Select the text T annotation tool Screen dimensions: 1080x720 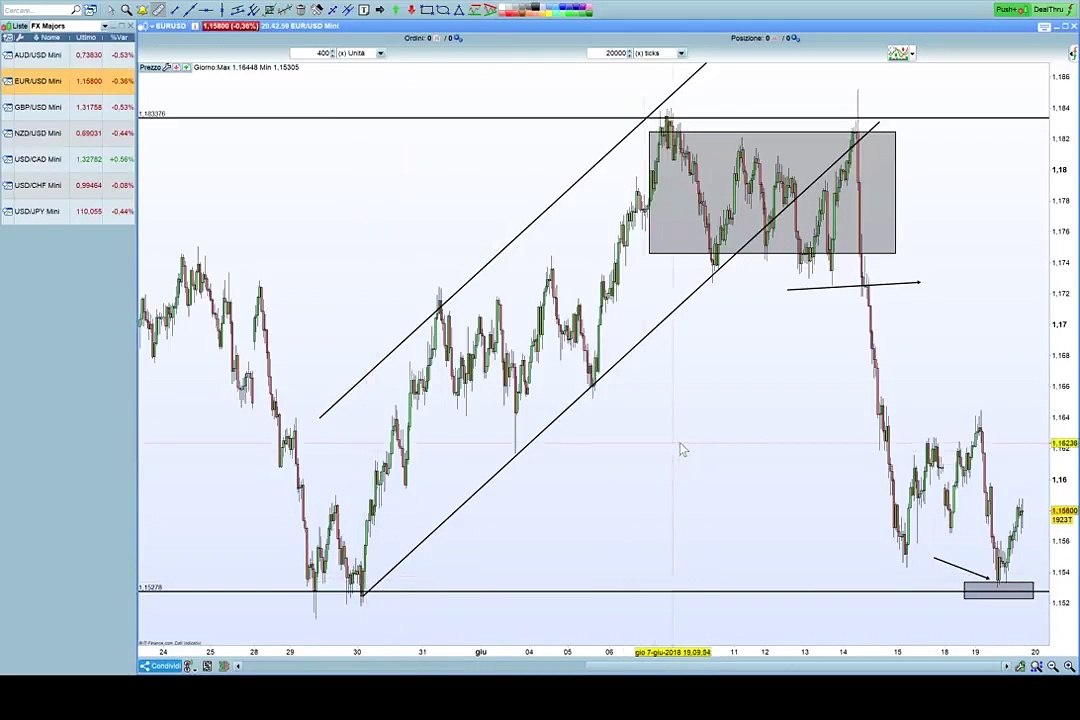[364, 10]
